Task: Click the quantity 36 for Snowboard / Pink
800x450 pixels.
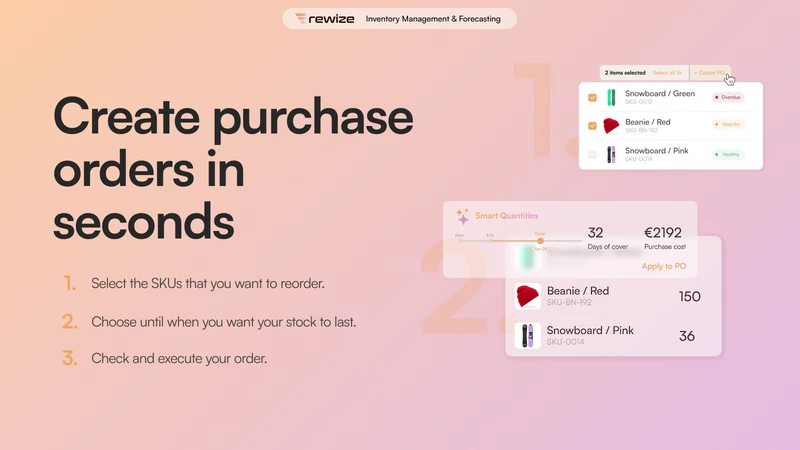Action: pyautogui.click(x=687, y=336)
